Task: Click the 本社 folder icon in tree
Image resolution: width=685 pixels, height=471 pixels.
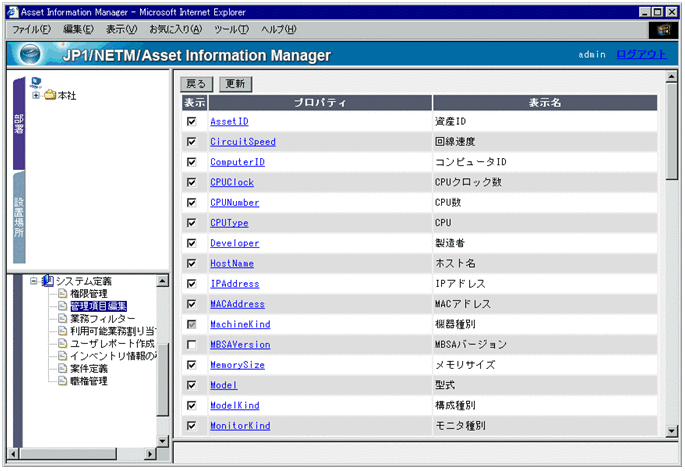Action: point(50,96)
